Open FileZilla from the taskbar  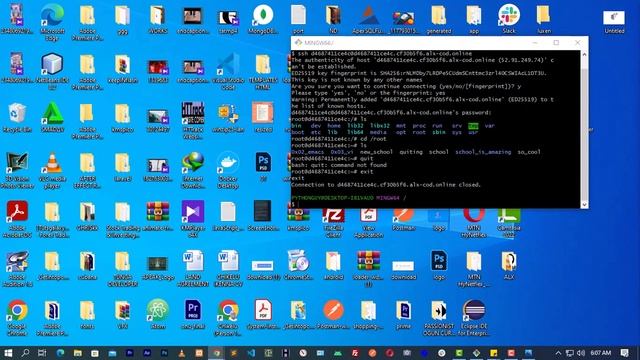355,353
